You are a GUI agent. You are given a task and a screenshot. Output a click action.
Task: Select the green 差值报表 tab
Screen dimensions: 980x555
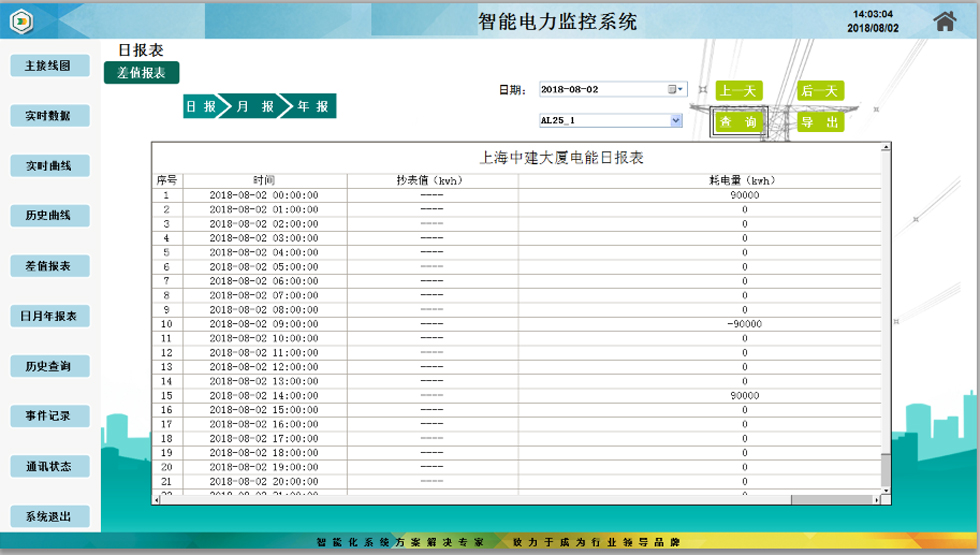[141, 72]
